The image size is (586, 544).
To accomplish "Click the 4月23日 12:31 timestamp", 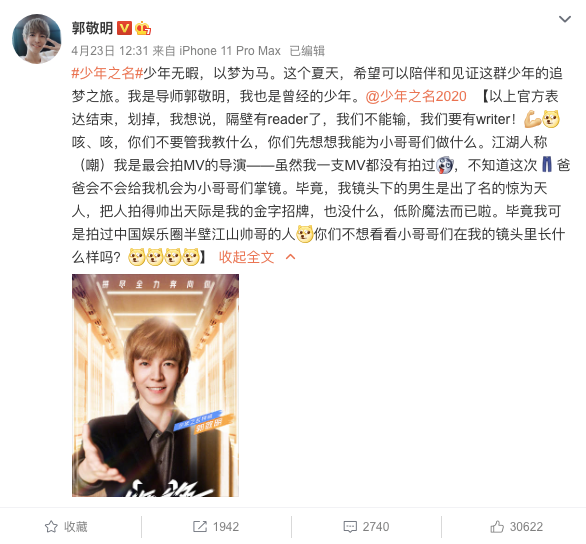I will (110, 51).
